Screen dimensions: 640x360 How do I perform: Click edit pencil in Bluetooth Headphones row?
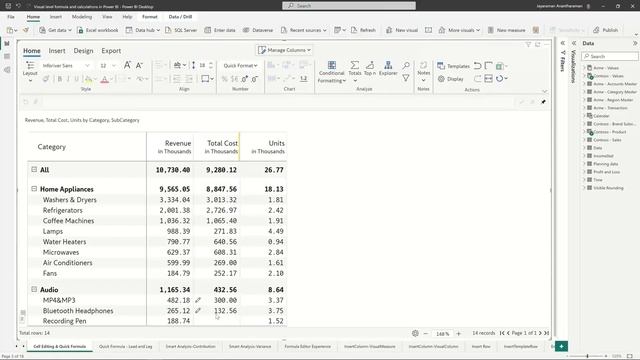(x=198, y=311)
